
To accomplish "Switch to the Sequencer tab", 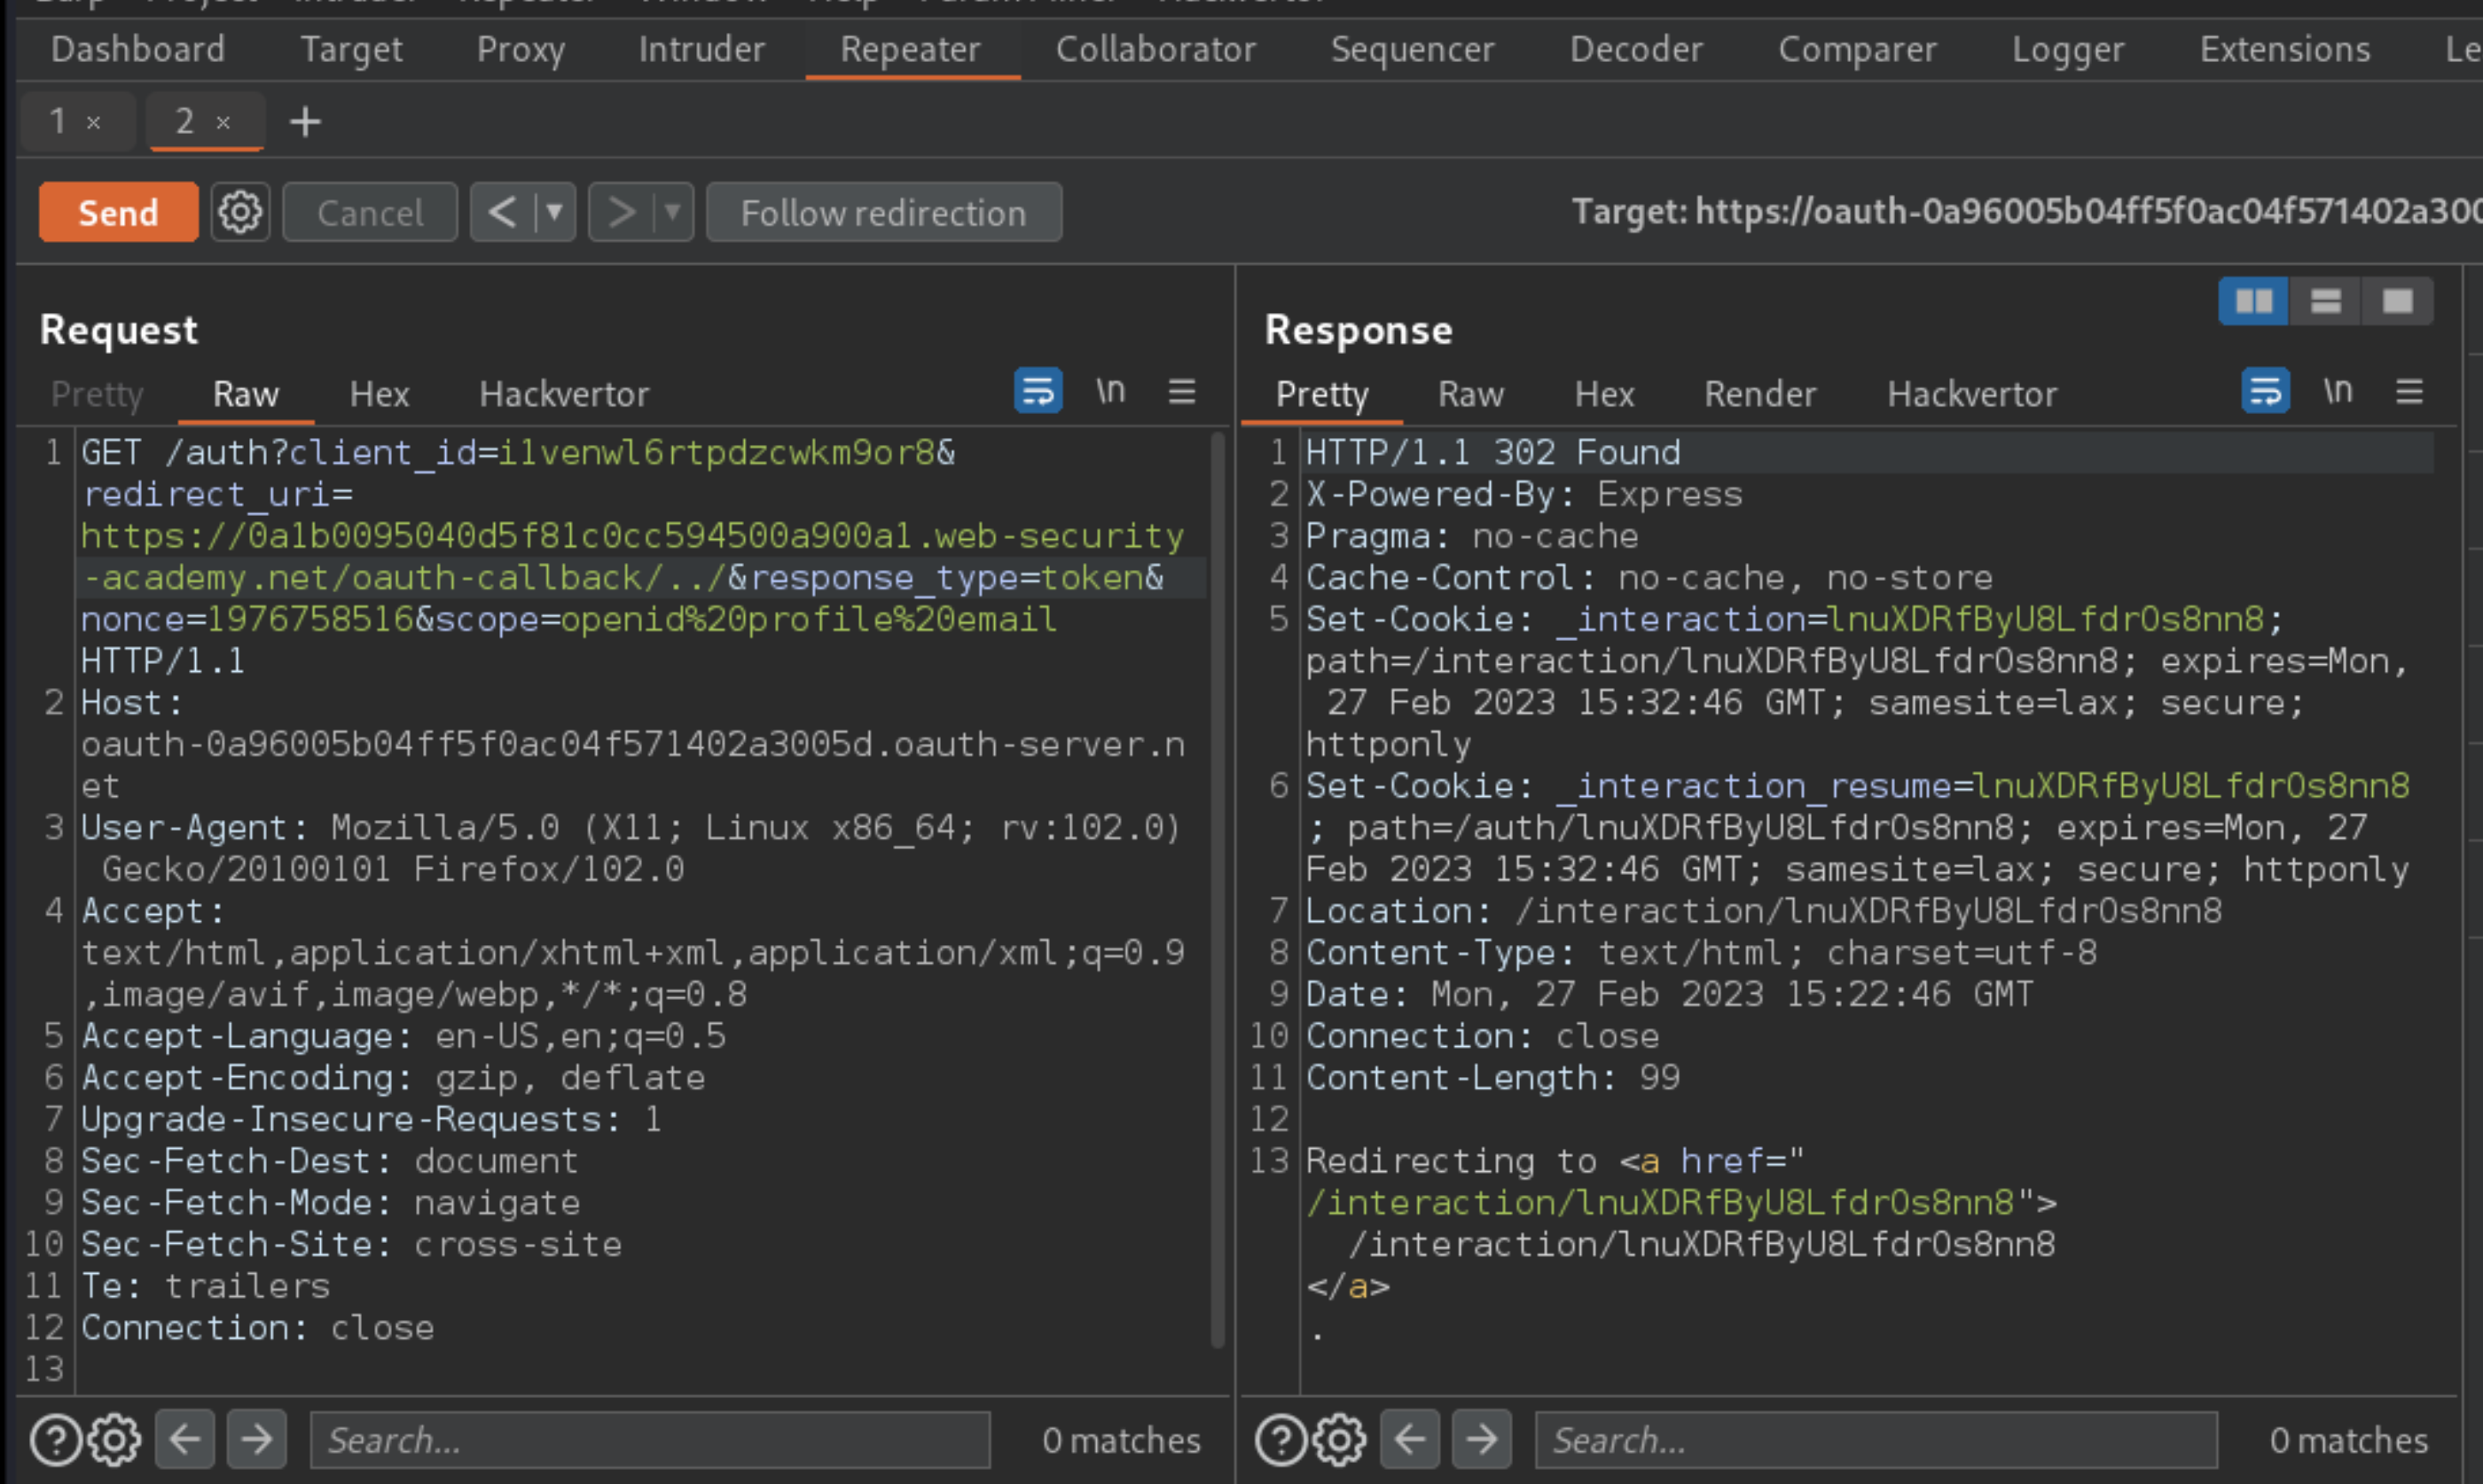I will (1412, 50).
